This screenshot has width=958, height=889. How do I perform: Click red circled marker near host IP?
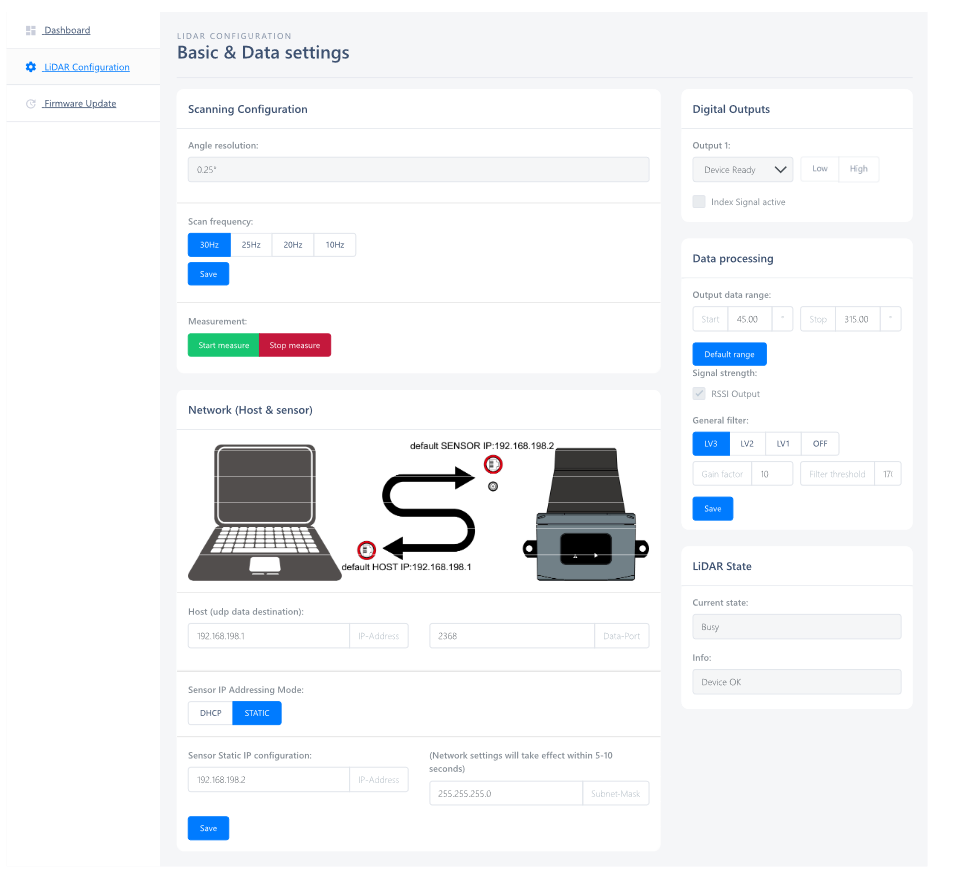click(367, 549)
